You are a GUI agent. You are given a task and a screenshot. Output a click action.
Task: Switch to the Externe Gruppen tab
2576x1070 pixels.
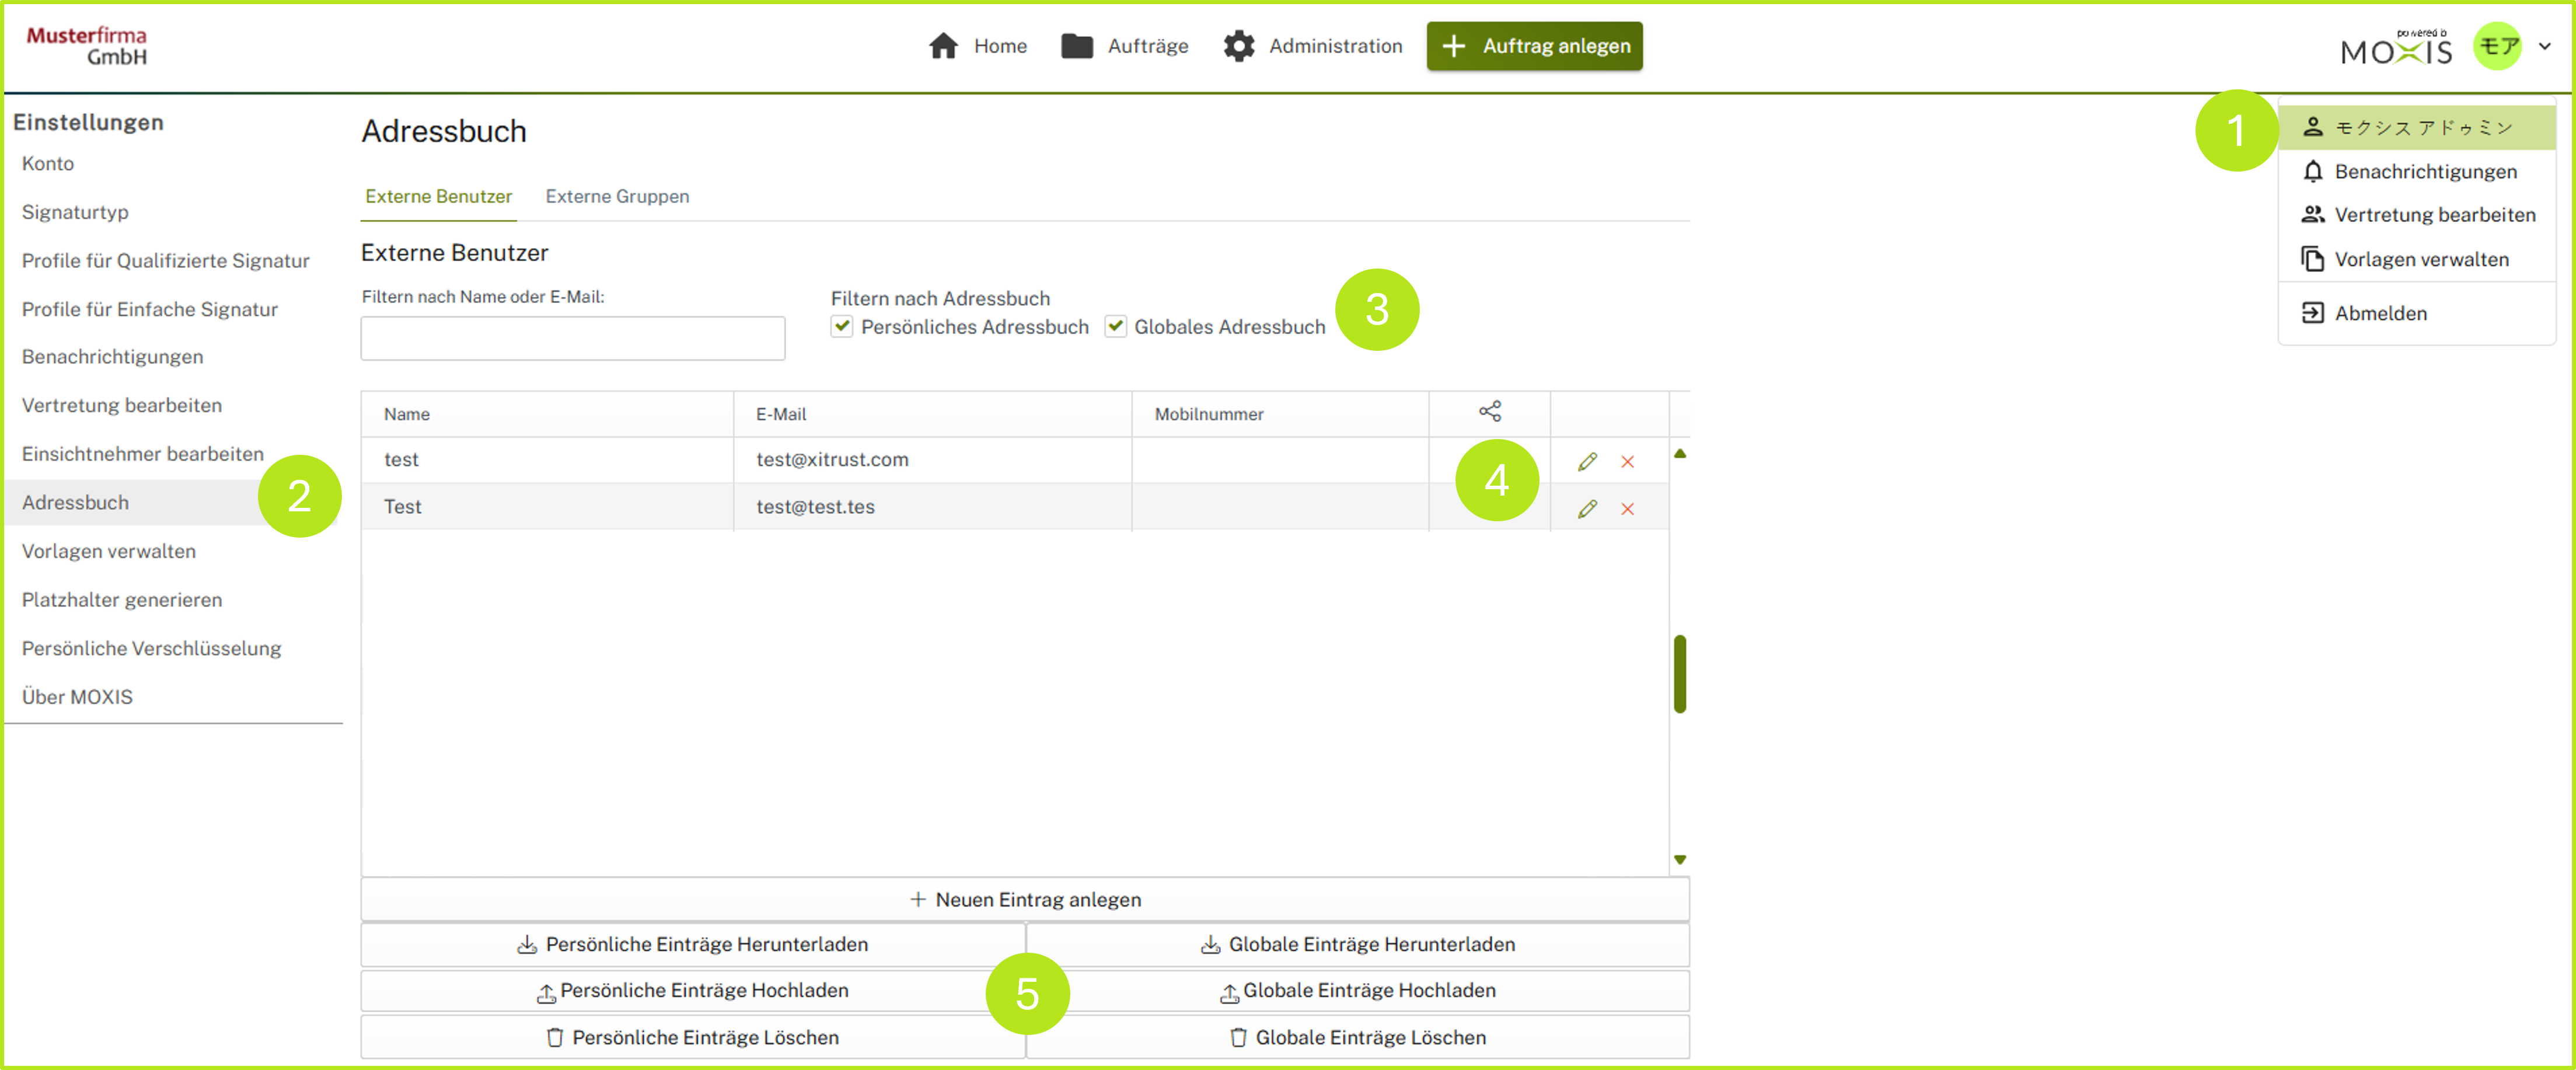(x=617, y=196)
